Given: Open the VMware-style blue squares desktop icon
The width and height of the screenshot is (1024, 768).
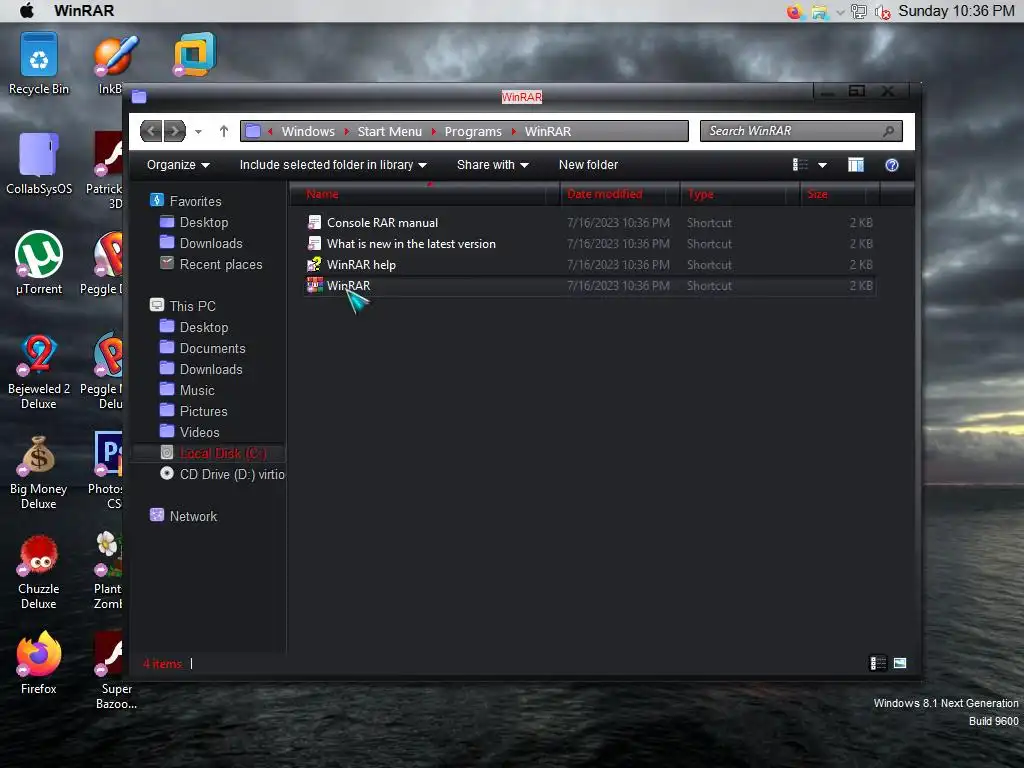Looking at the screenshot, I should [194, 54].
